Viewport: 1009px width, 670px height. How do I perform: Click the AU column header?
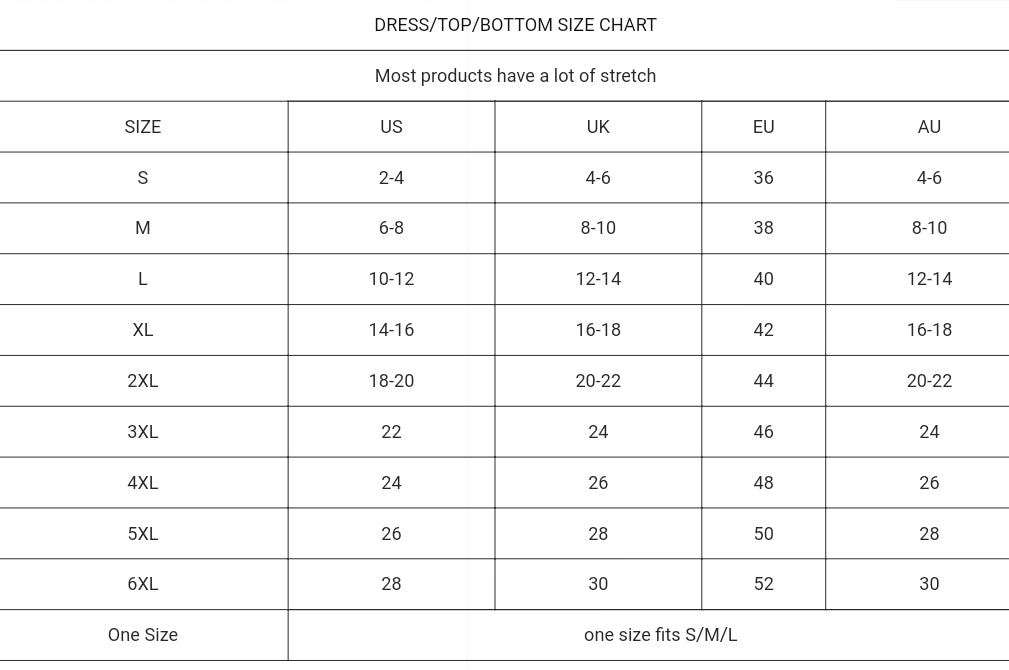tap(929, 127)
